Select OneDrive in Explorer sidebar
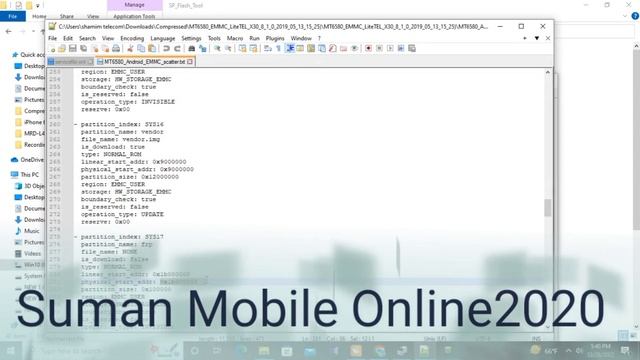 27,160
